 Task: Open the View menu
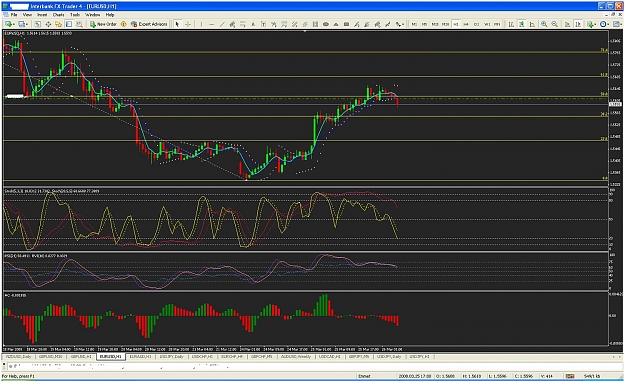click(27, 15)
